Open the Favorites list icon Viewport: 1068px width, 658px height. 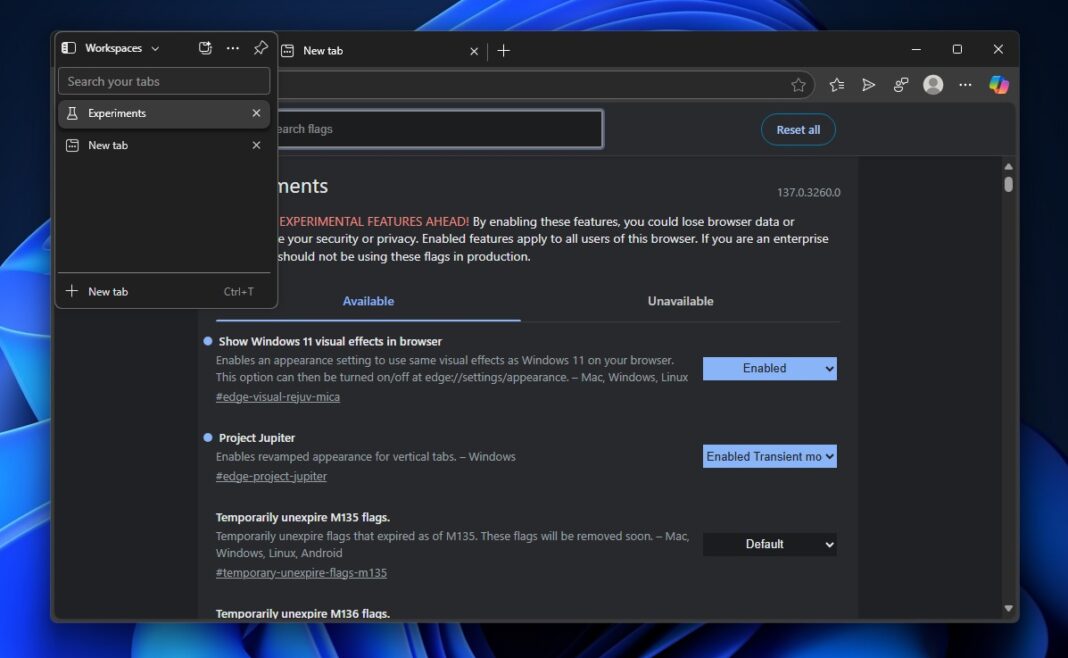tap(836, 85)
